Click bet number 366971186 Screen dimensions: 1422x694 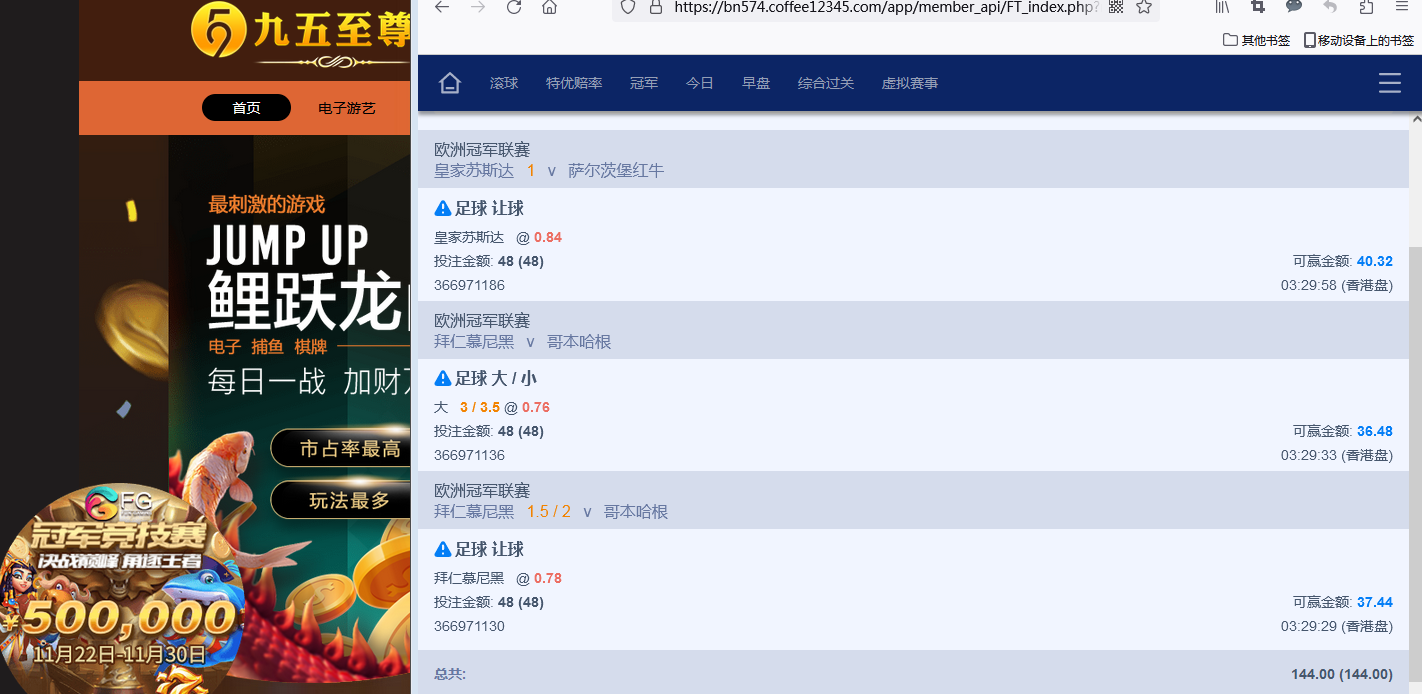tap(469, 285)
